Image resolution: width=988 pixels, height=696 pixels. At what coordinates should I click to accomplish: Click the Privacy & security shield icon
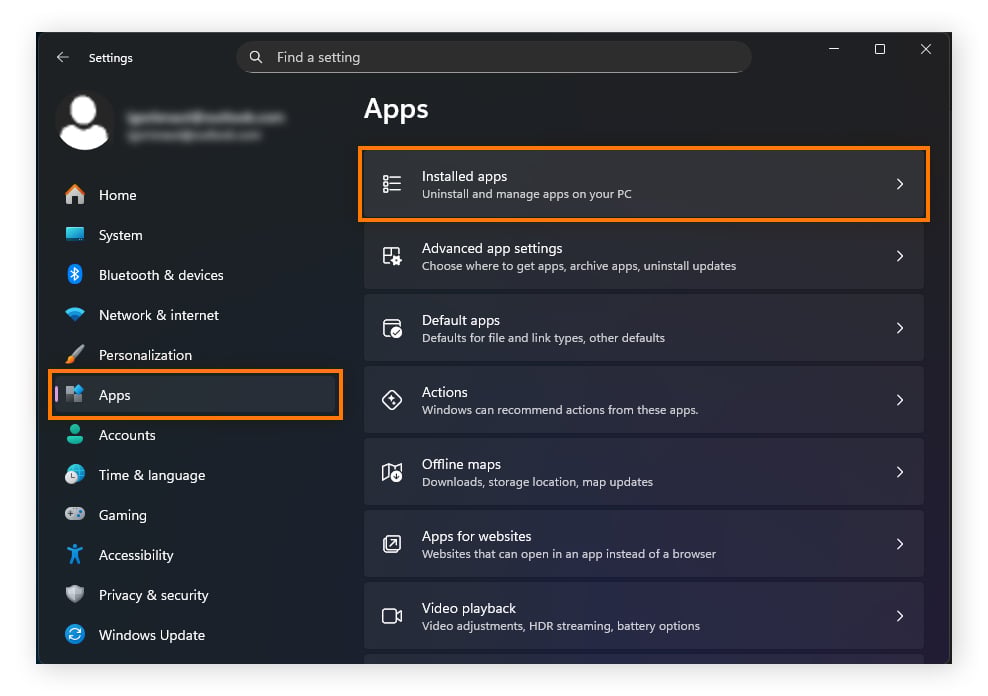tap(75, 594)
